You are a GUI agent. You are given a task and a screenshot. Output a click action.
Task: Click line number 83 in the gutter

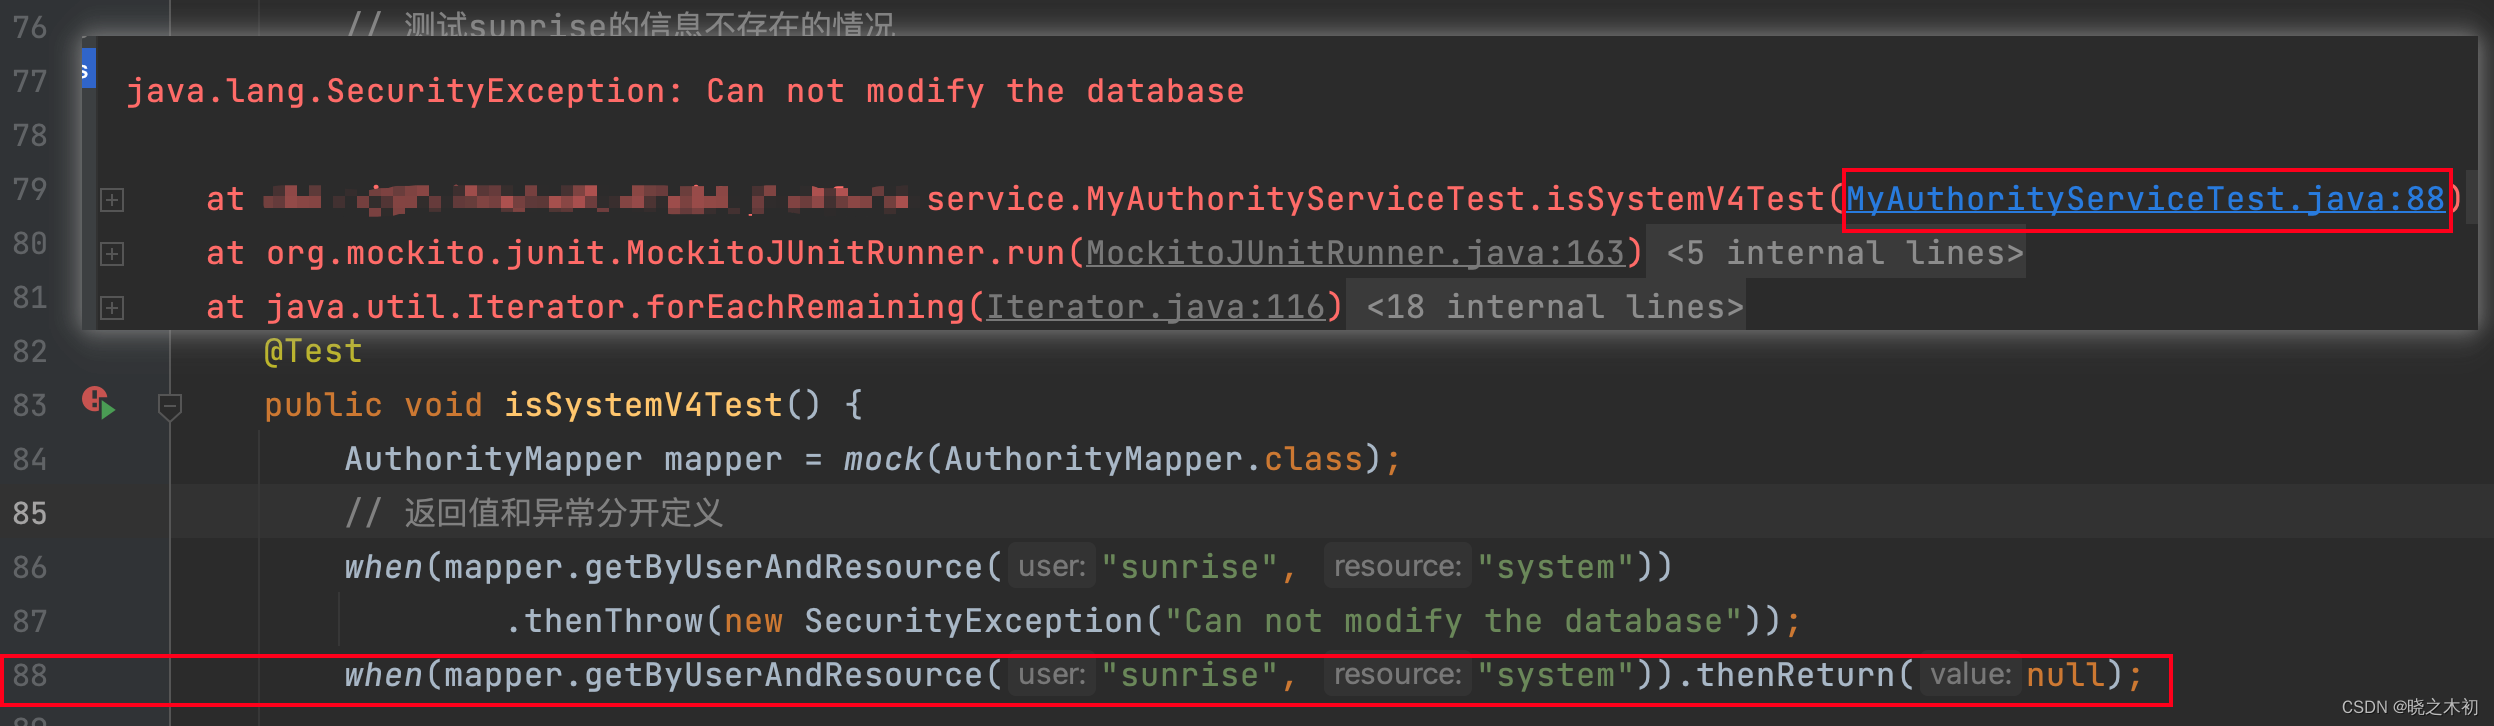tap(30, 405)
